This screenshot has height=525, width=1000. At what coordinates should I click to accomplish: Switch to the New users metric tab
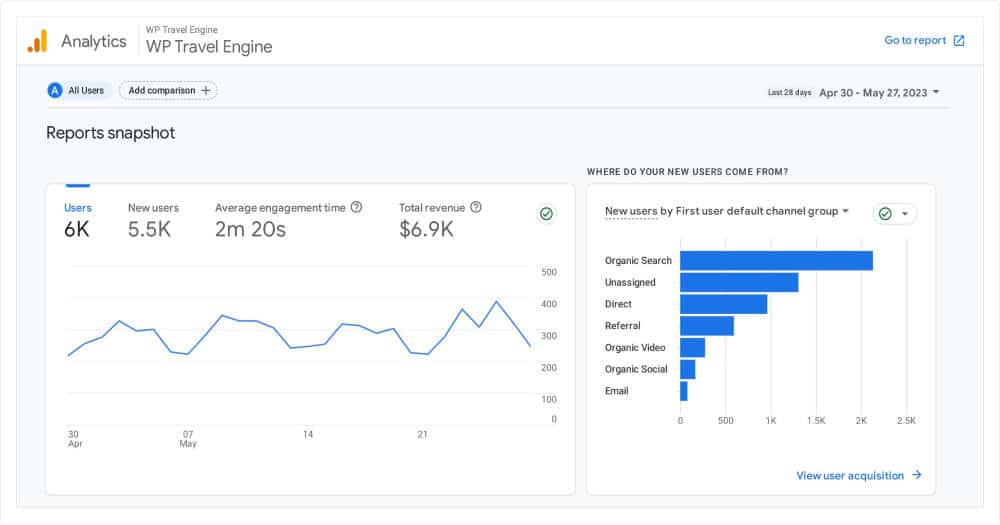[153, 219]
